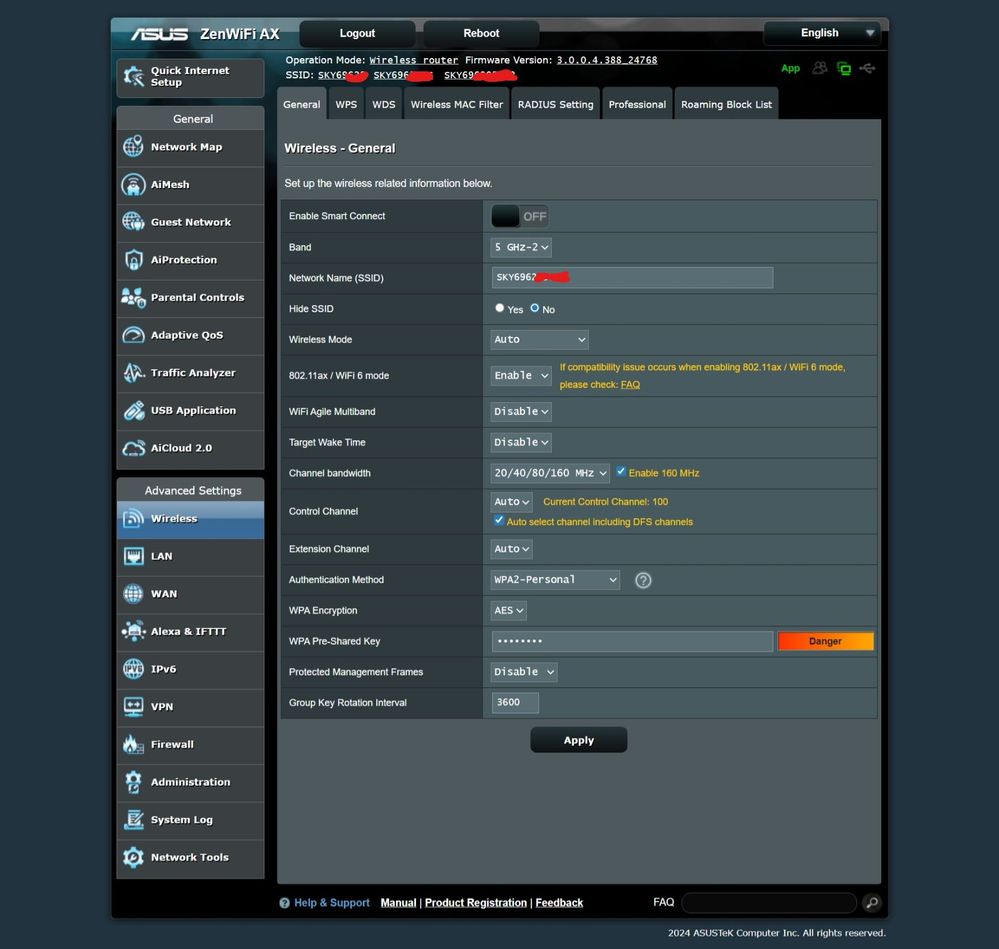
Task: Switch to the Professional tab
Action: (x=637, y=103)
